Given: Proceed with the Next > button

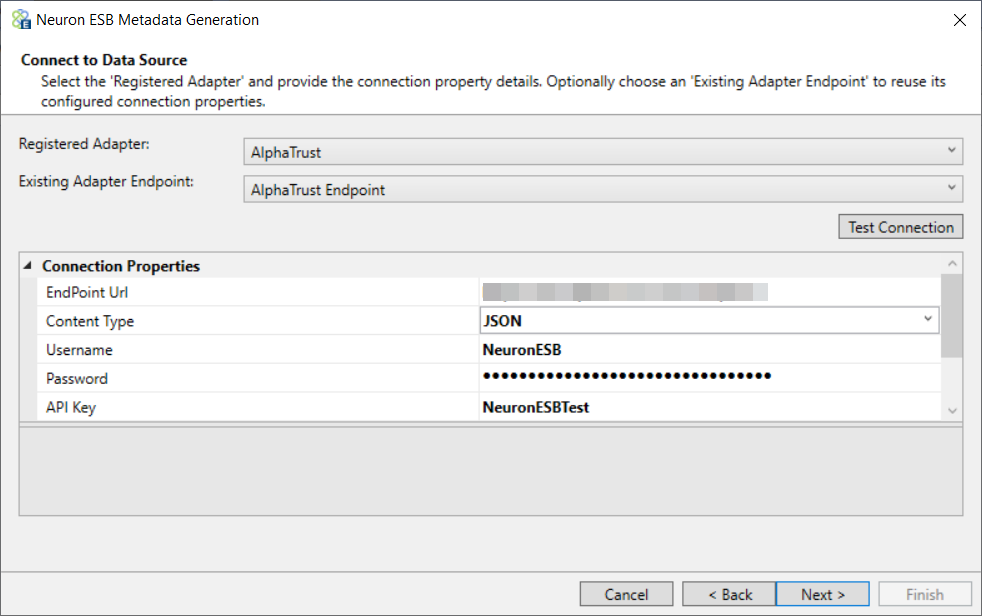Looking at the screenshot, I should [823, 594].
